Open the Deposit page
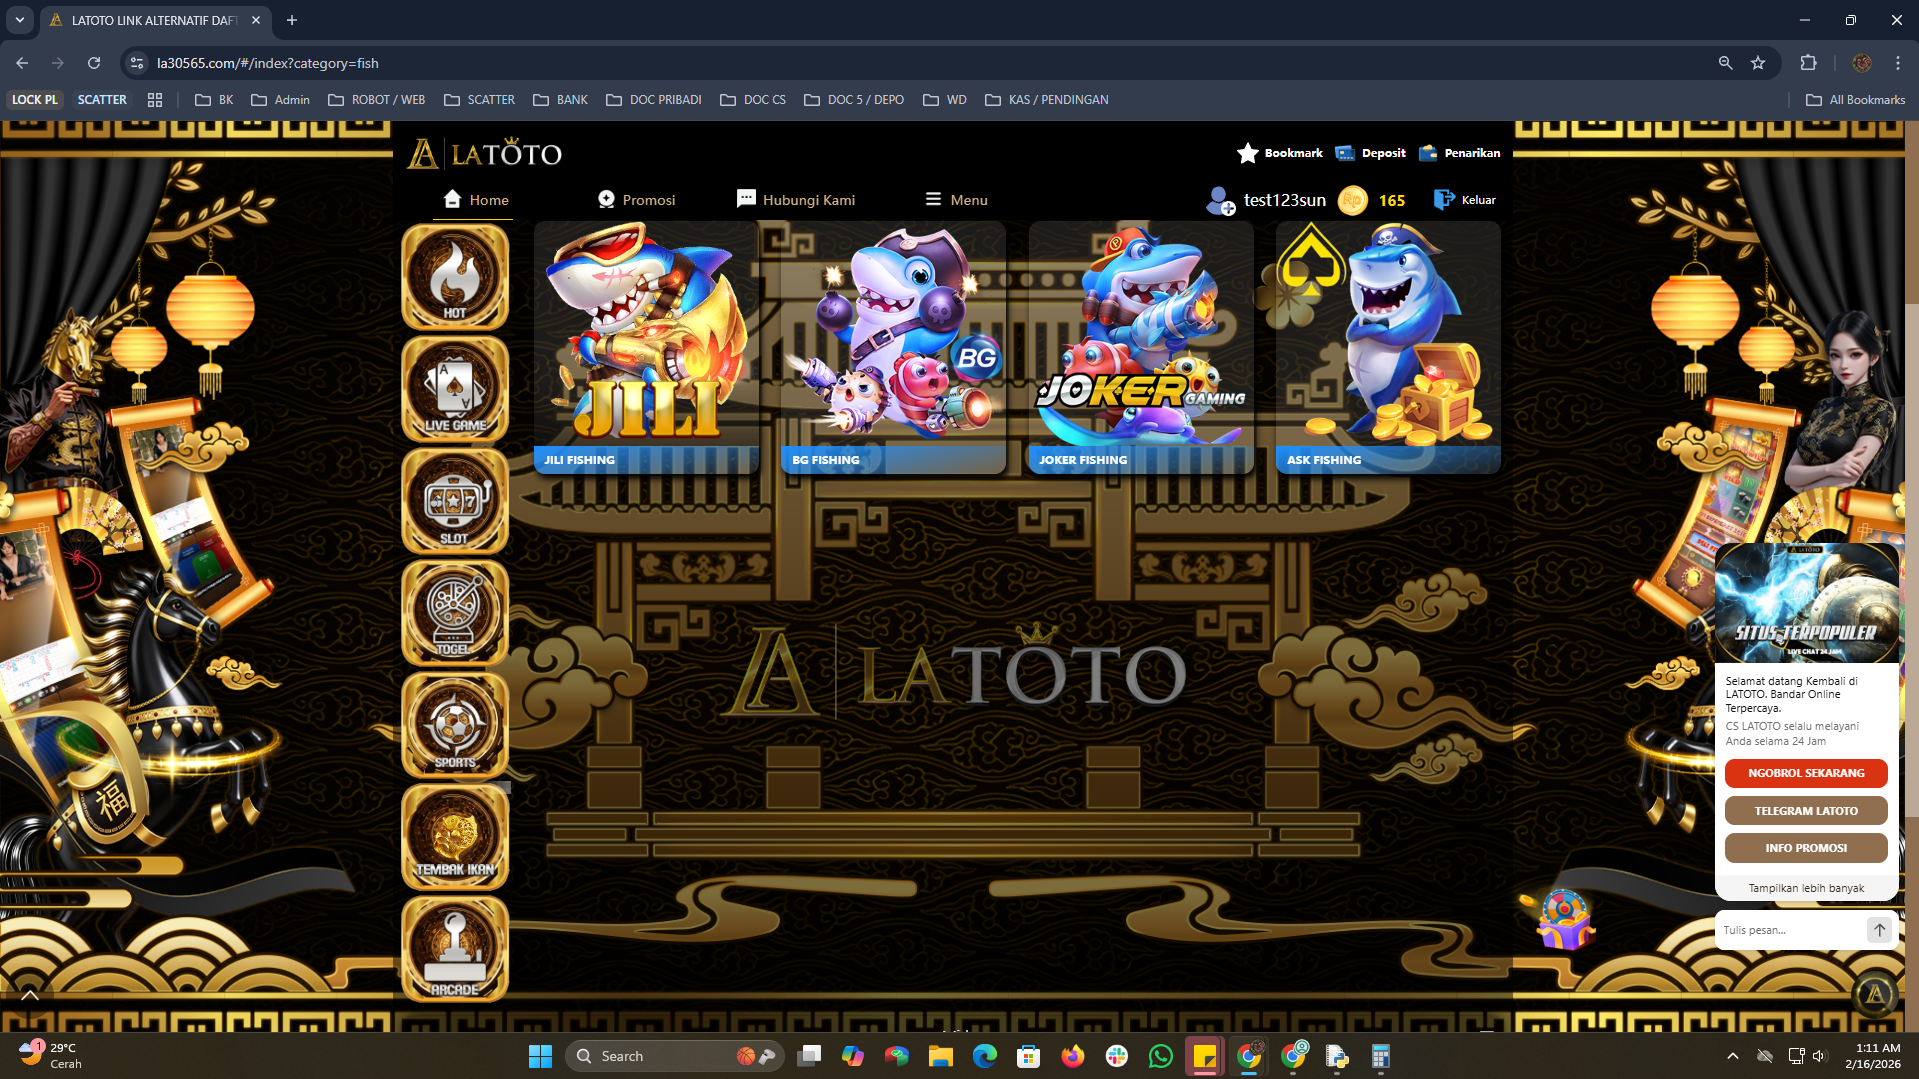This screenshot has height=1079, width=1919. pos(1370,153)
